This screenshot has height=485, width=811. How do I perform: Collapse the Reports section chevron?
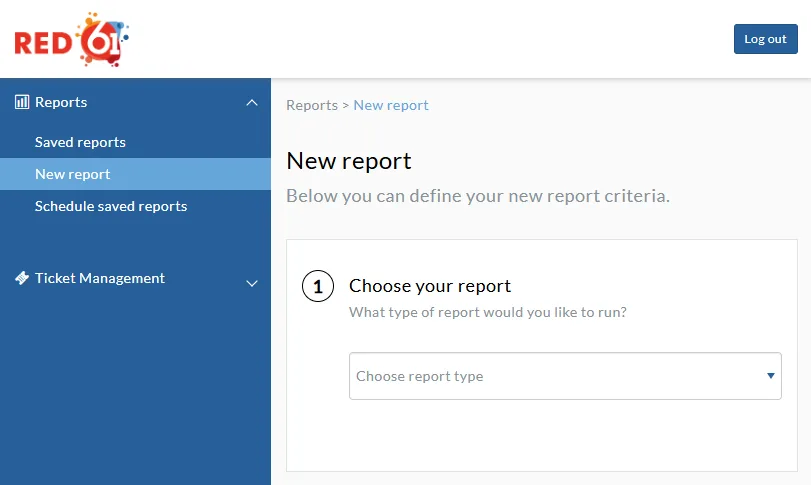click(252, 103)
